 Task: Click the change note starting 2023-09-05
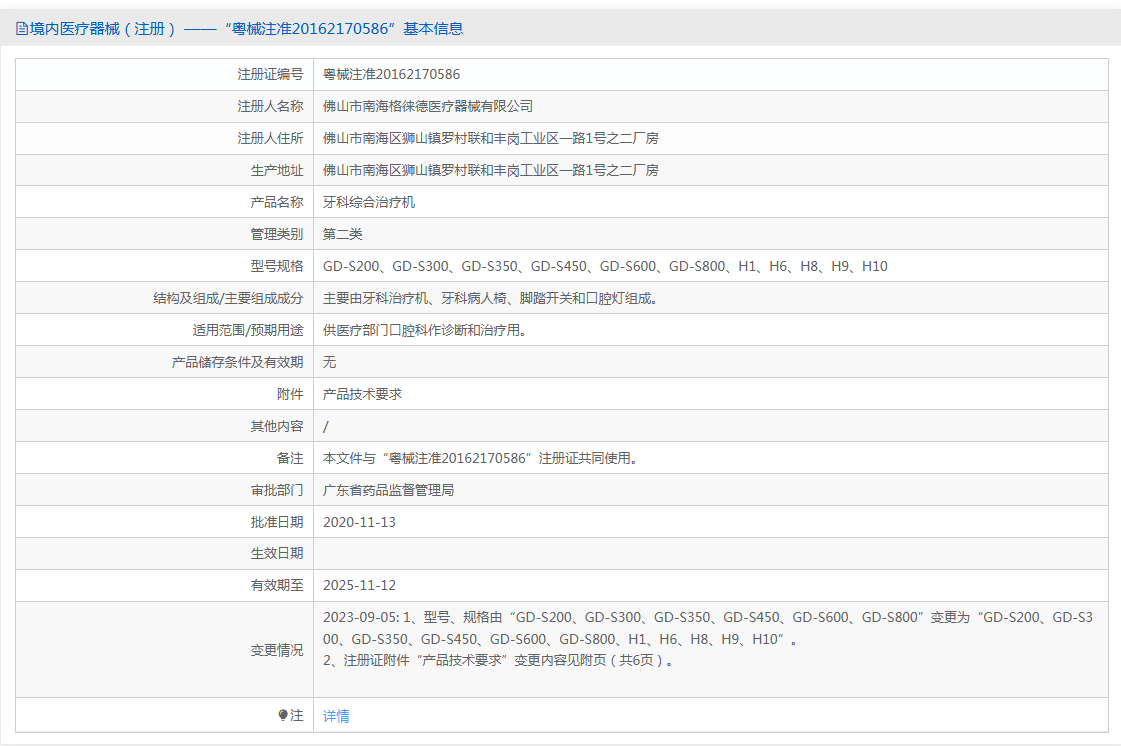(x=708, y=628)
